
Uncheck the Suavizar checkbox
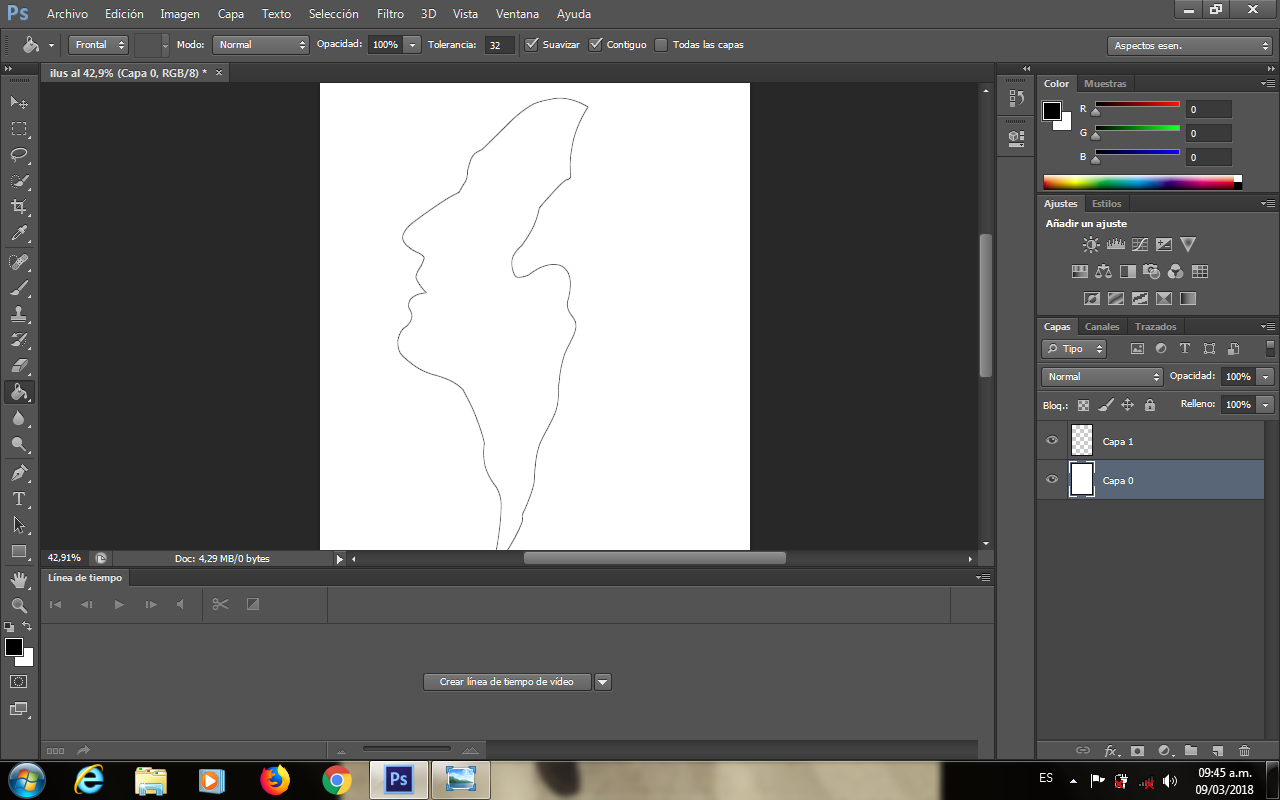532,45
